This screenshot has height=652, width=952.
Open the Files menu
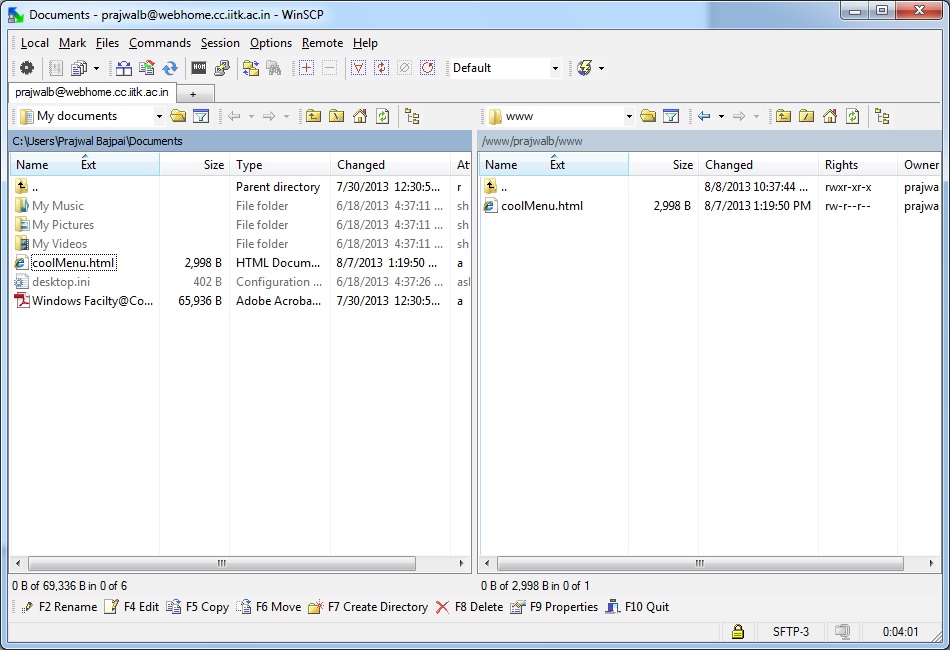click(x=107, y=43)
